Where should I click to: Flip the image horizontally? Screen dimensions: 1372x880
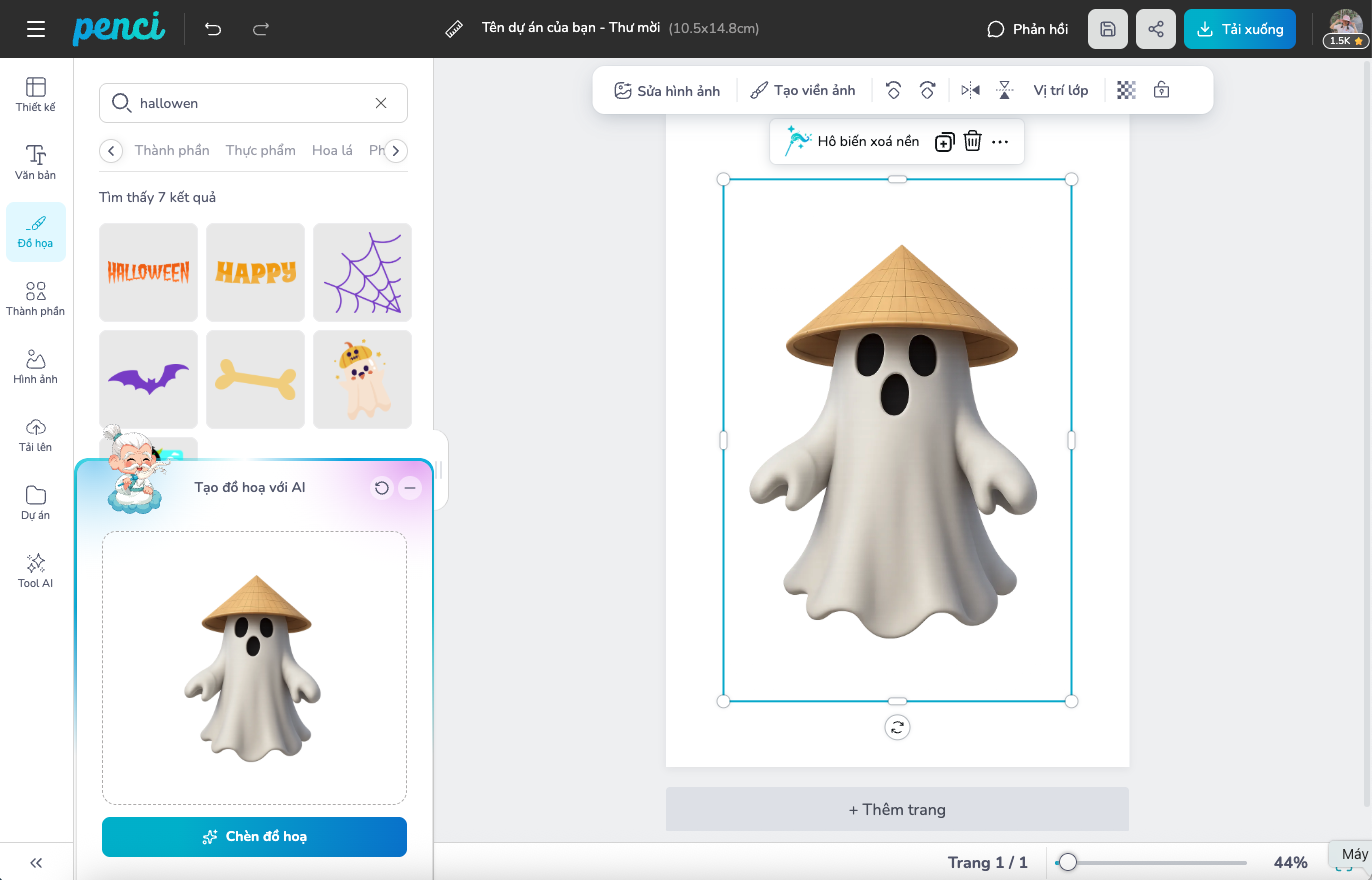click(970, 90)
